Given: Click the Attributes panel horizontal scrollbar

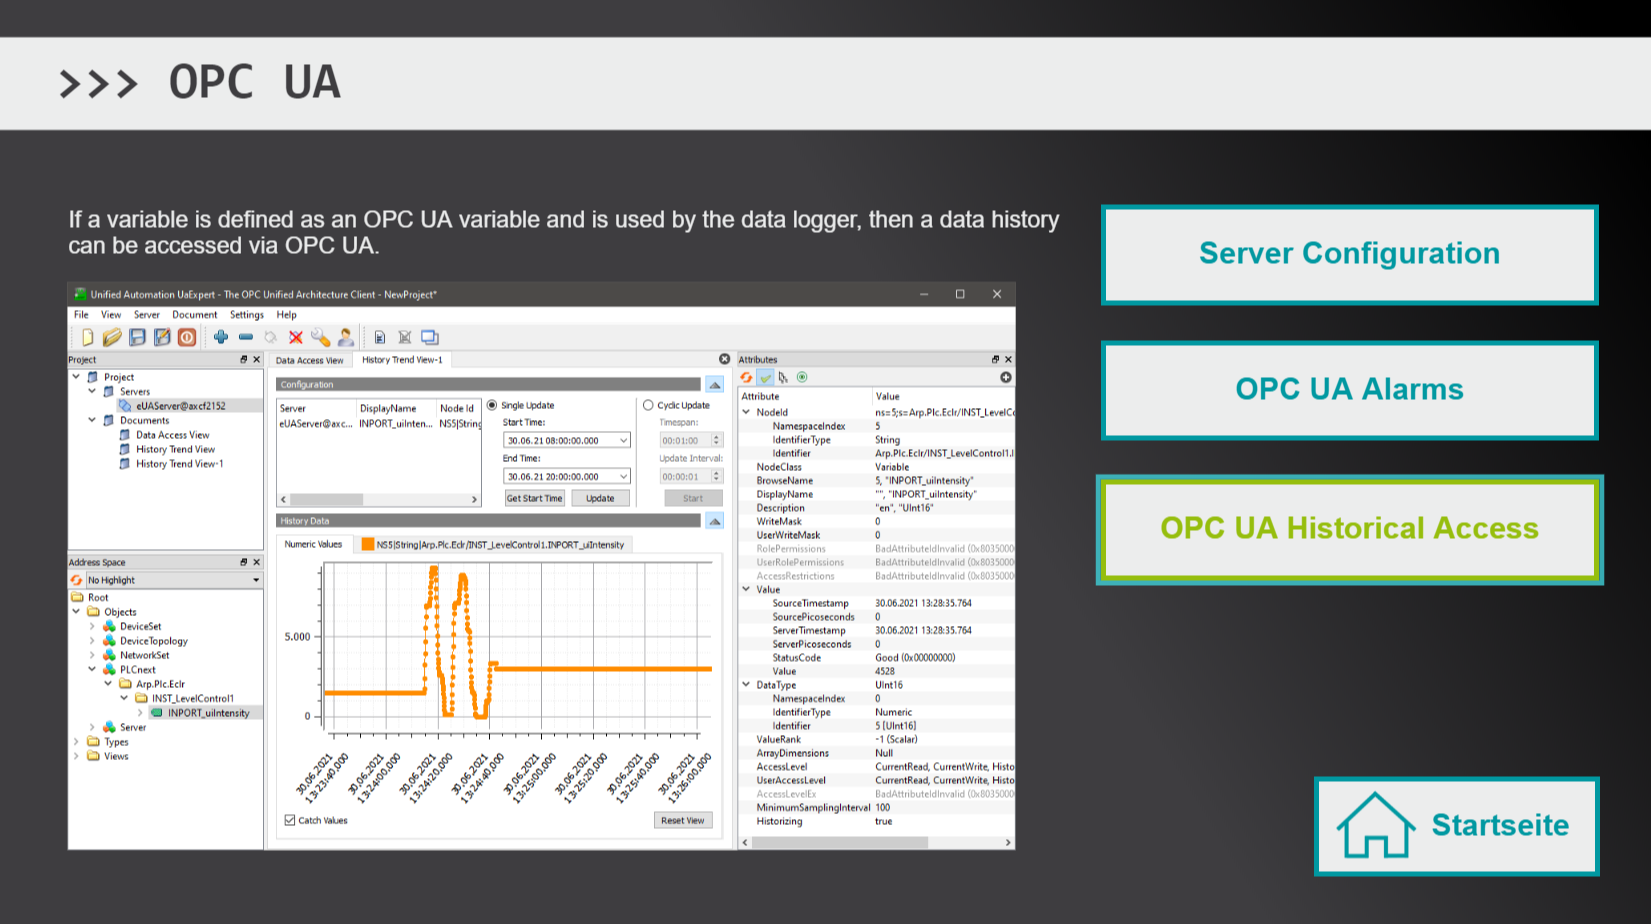Looking at the screenshot, I should tap(876, 842).
